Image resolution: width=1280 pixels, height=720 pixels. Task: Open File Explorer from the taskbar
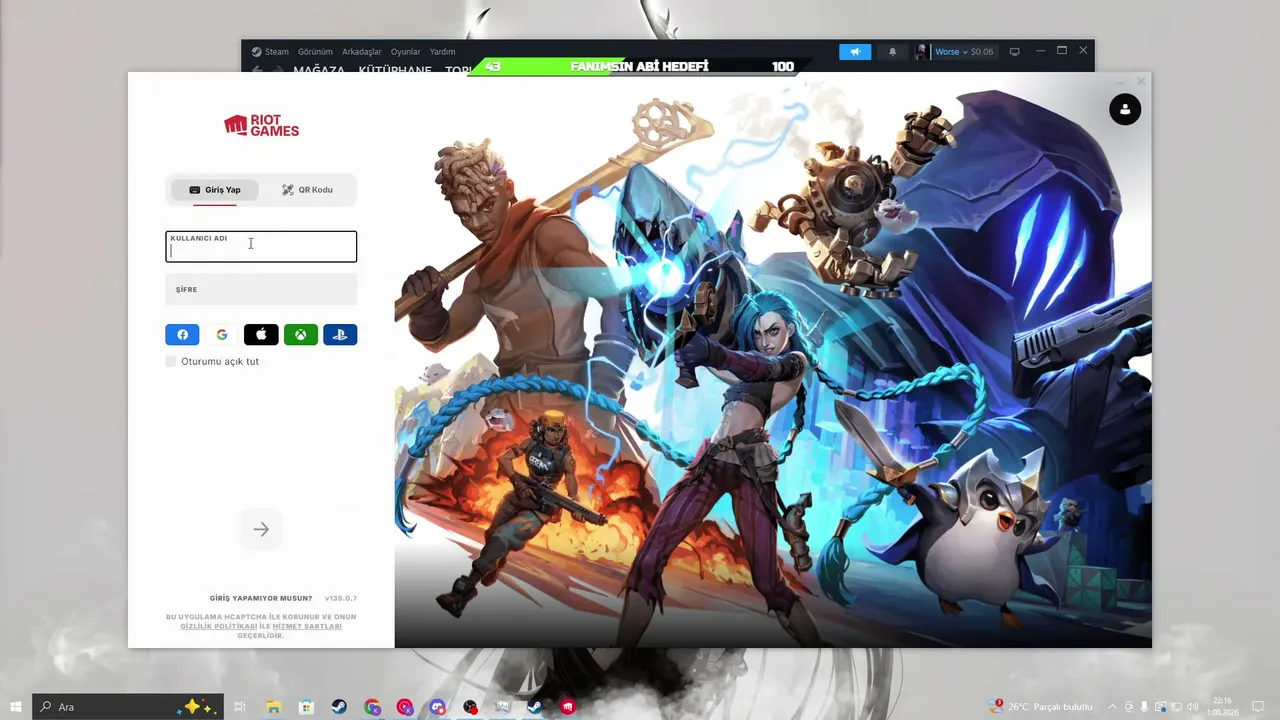(273, 707)
